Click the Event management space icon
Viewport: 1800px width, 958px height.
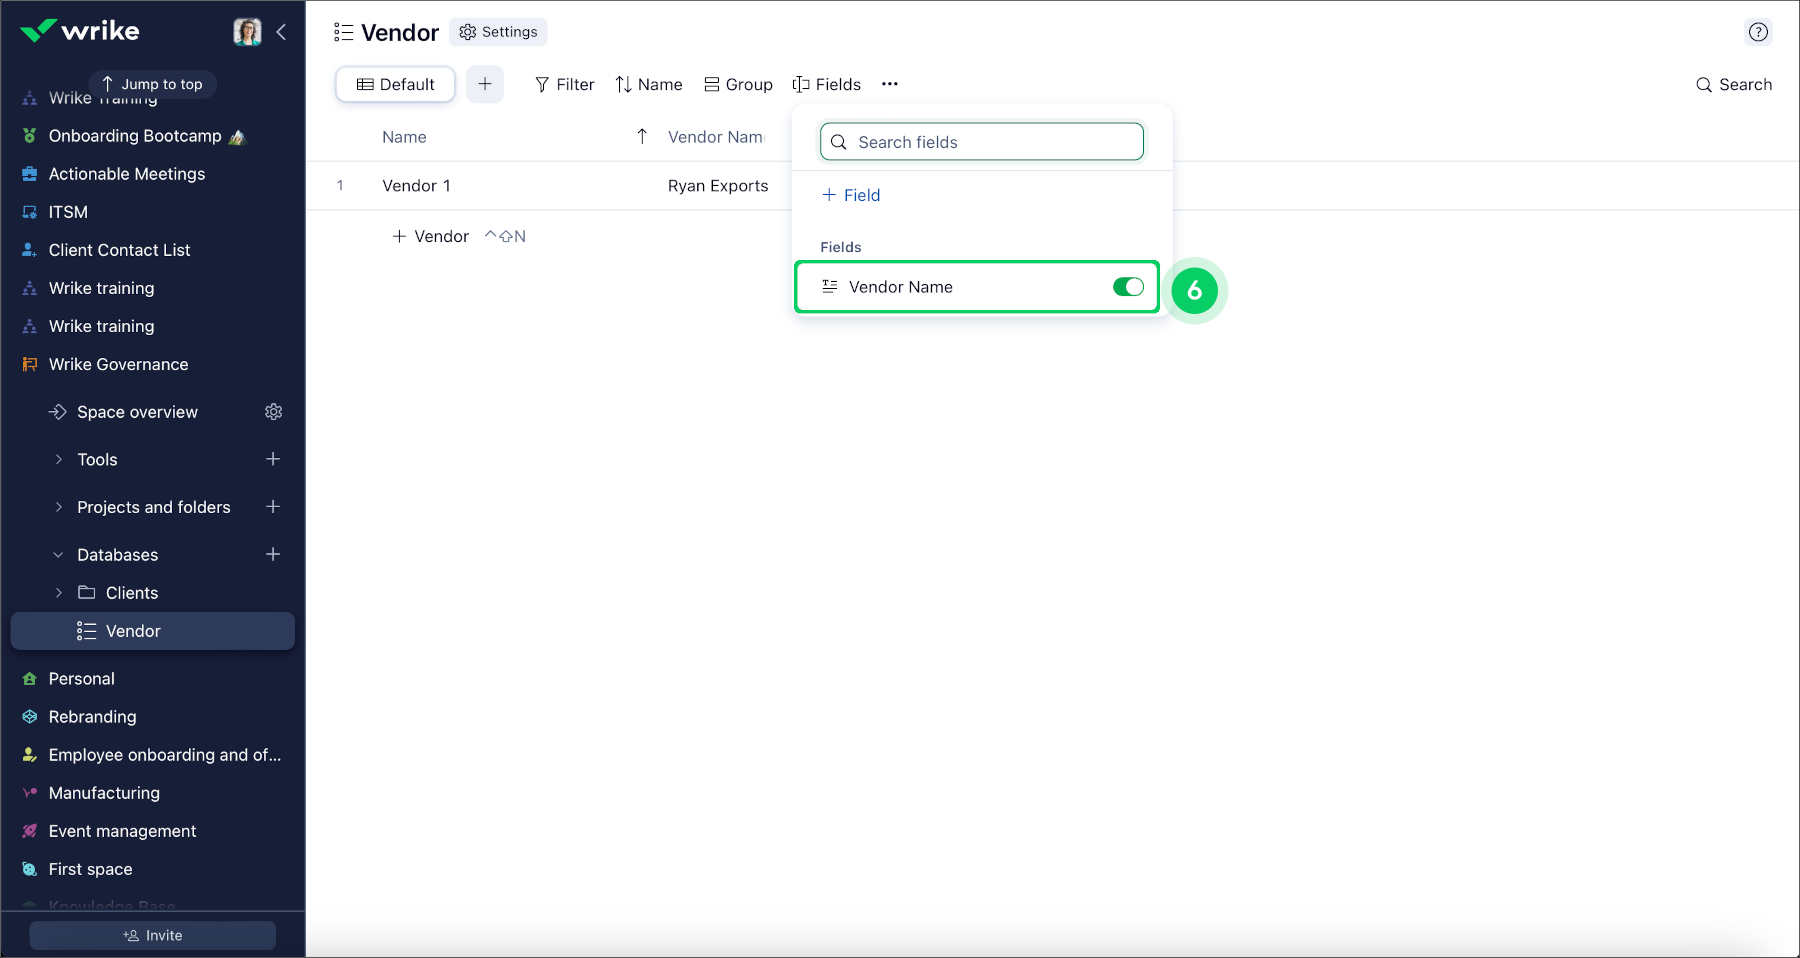(x=30, y=830)
